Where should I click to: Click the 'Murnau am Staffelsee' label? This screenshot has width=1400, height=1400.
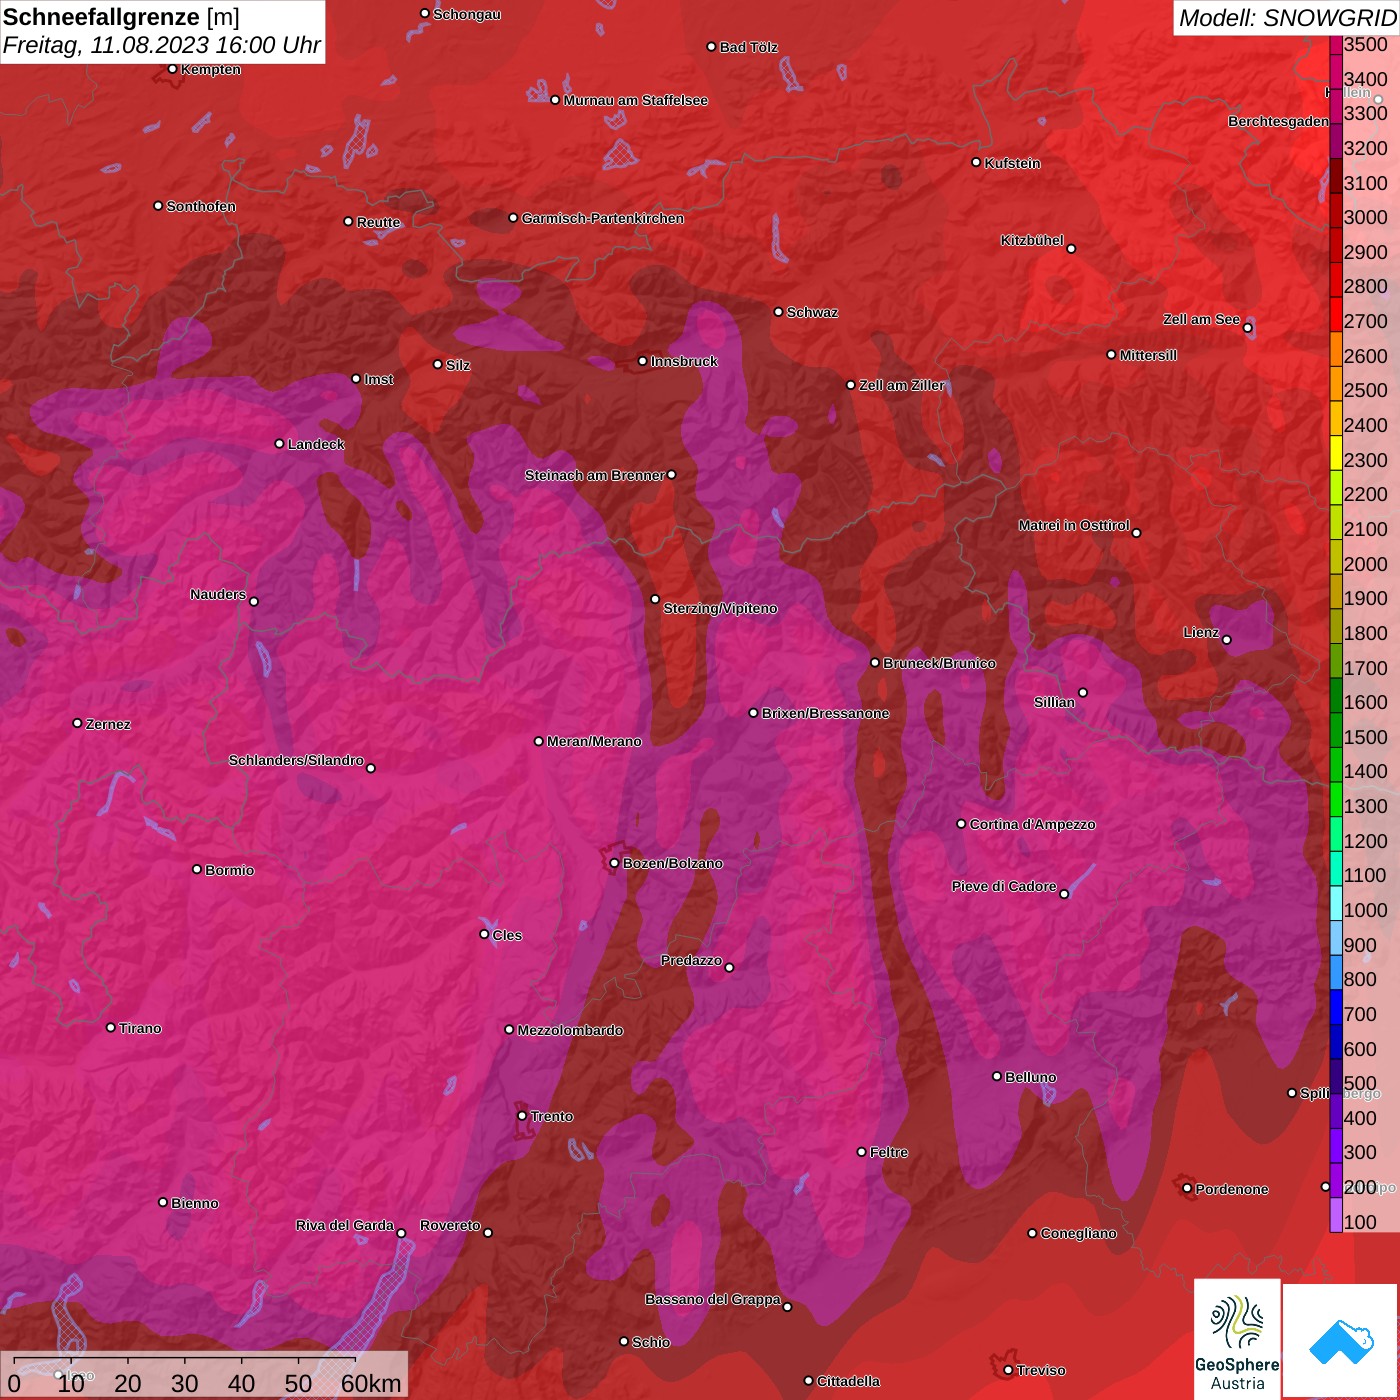click(635, 100)
